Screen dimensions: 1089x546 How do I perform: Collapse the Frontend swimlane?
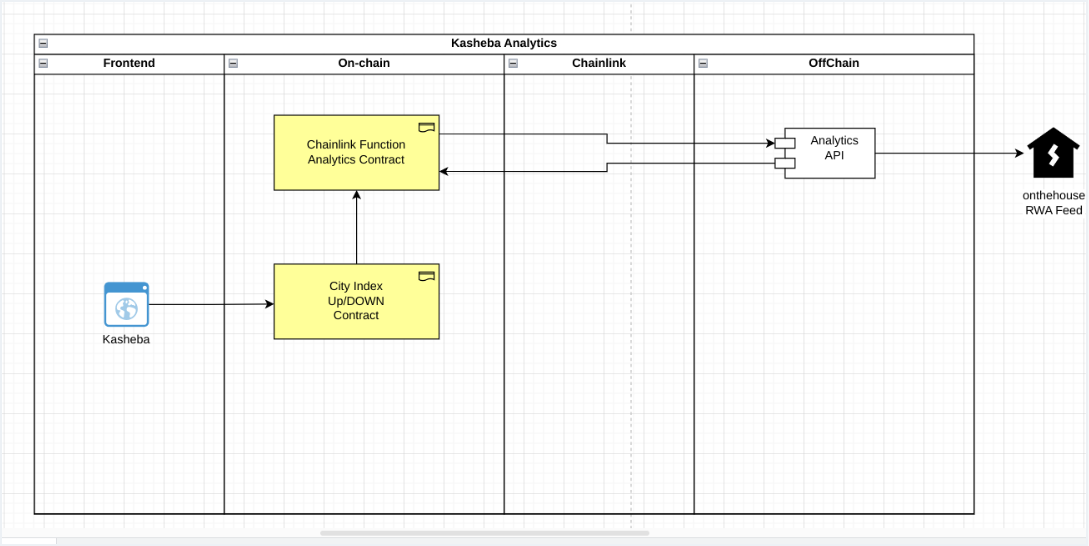pos(43,64)
